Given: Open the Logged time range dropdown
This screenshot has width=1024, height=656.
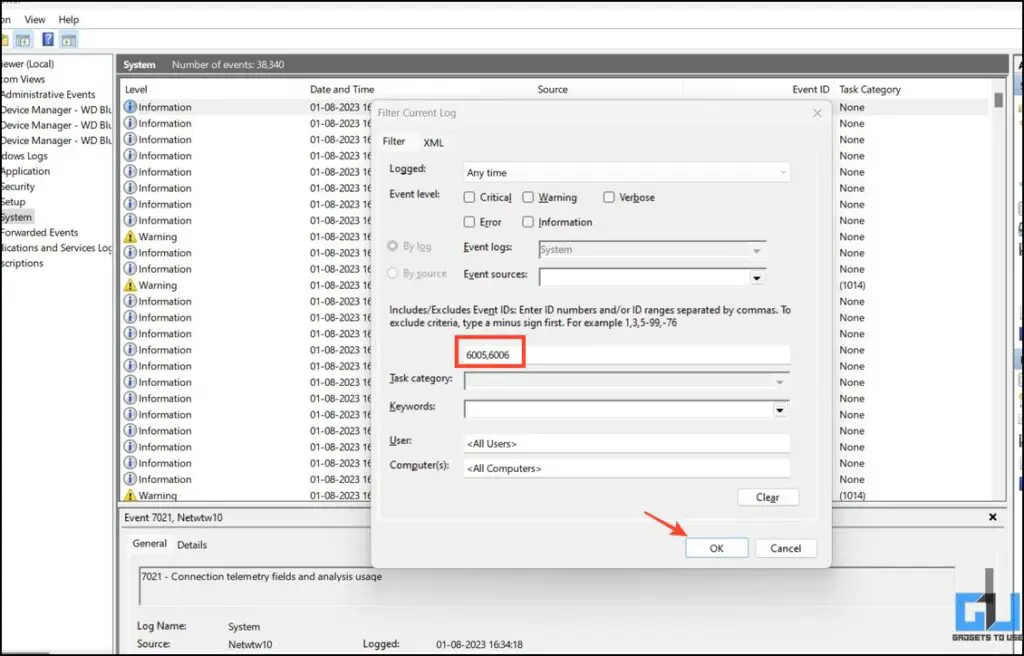Looking at the screenshot, I should [x=783, y=172].
